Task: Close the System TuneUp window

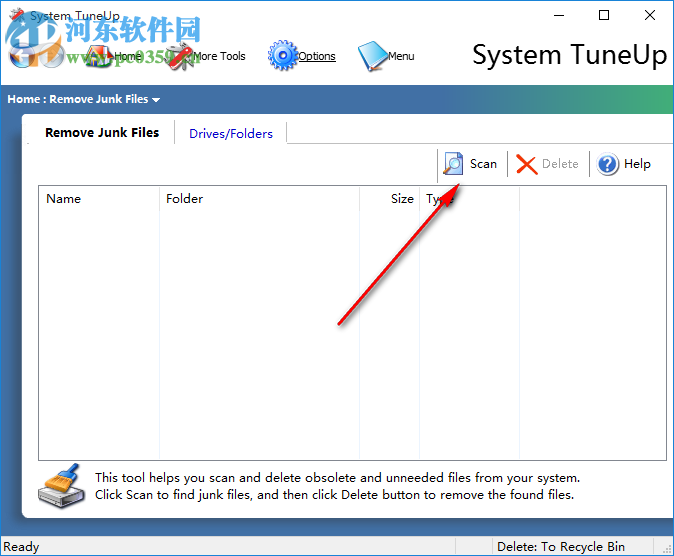Action: click(650, 15)
